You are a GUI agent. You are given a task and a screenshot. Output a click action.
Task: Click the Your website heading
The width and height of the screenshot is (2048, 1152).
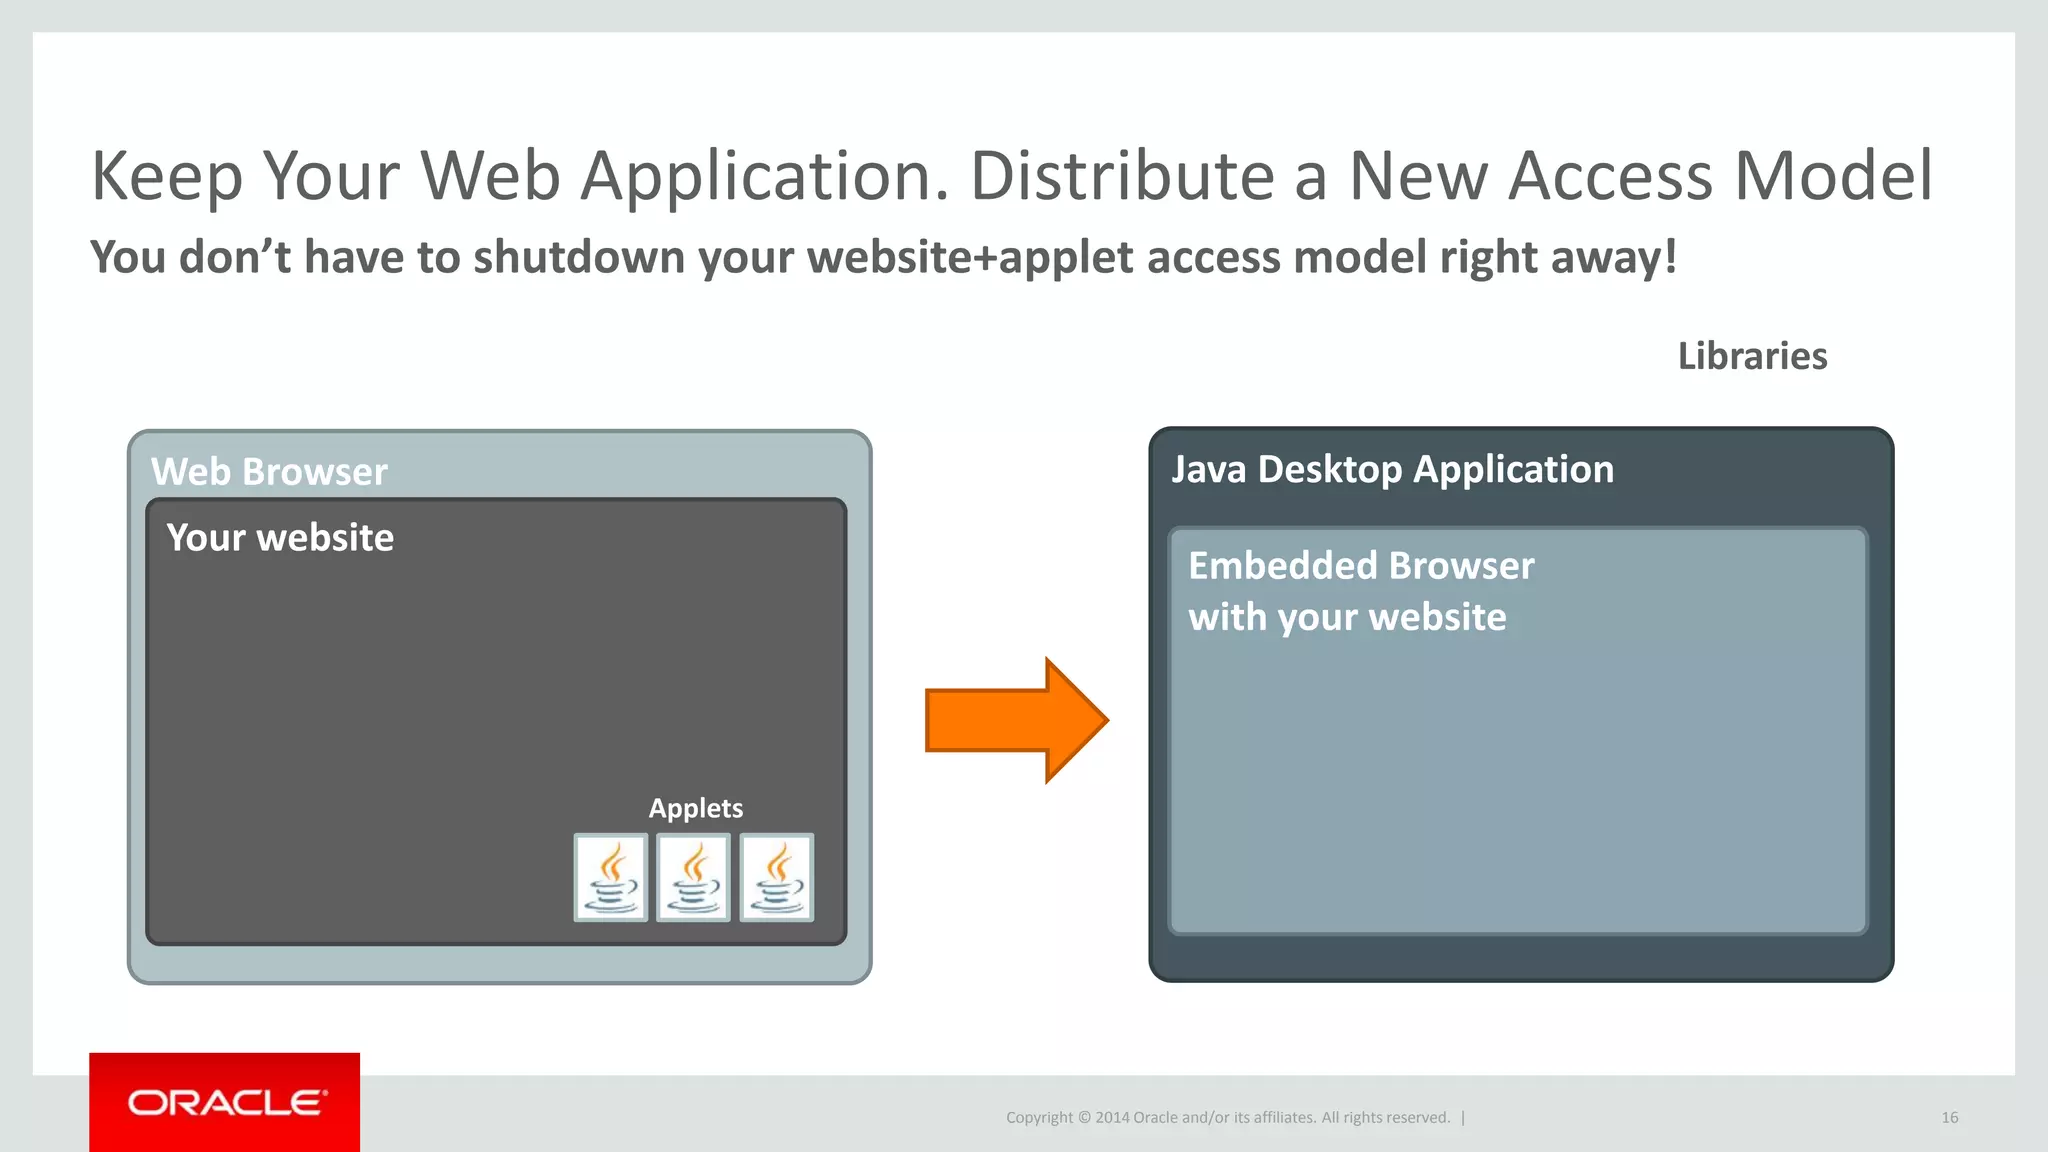(x=280, y=538)
